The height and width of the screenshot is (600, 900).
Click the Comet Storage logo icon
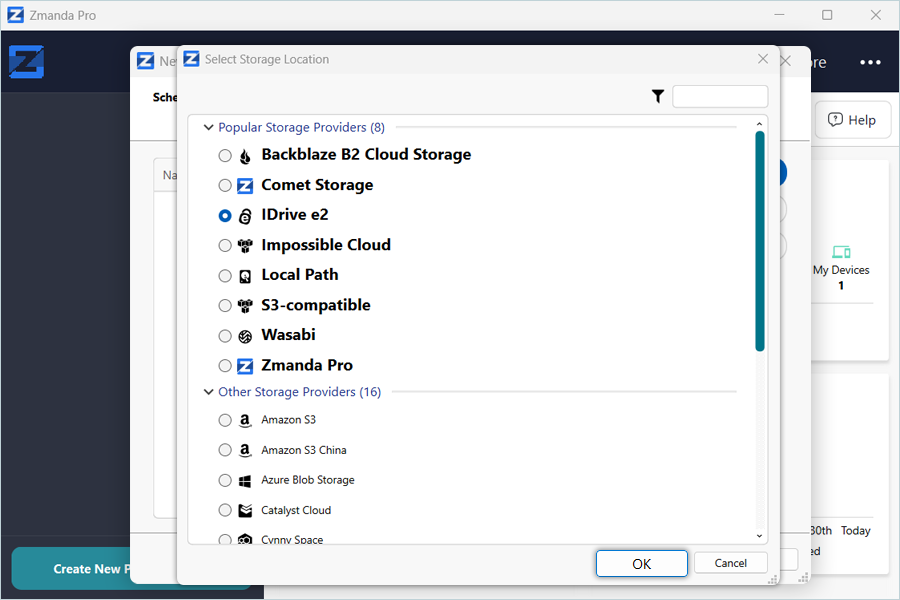[245, 186]
